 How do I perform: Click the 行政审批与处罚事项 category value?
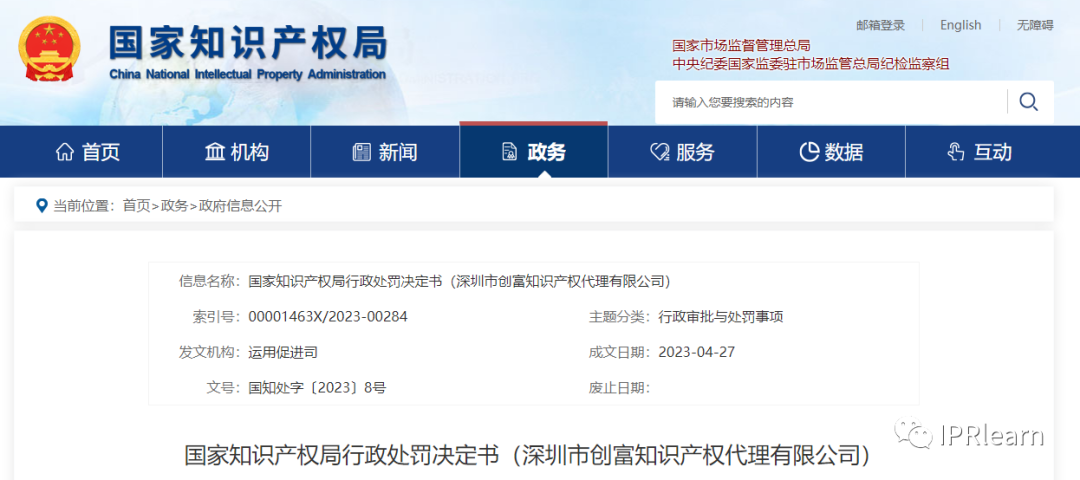click(720, 317)
